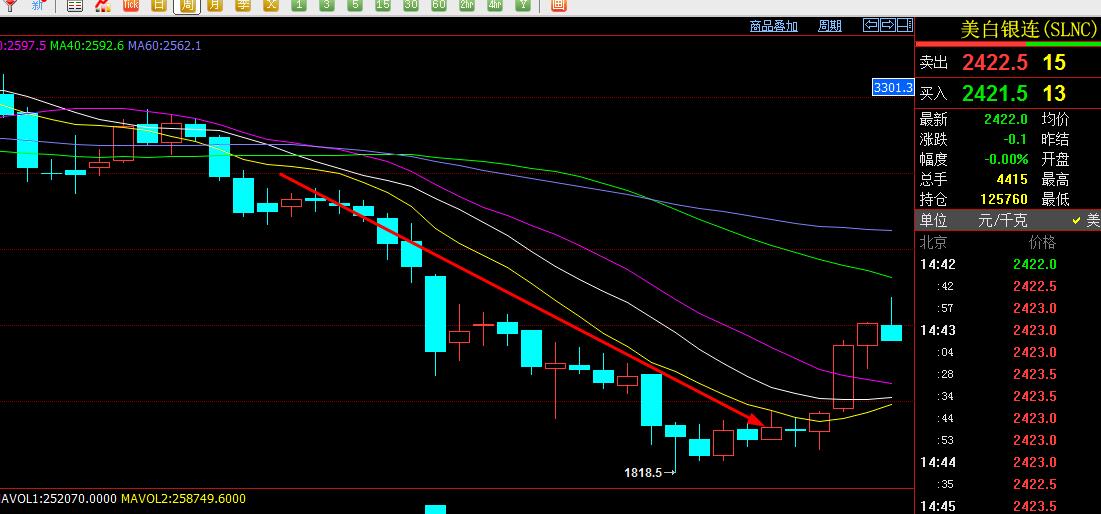The height and width of the screenshot is (514, 1101).
Task: Click the MA60:2562.1 indicator label
Action: [x=164, y=46]
